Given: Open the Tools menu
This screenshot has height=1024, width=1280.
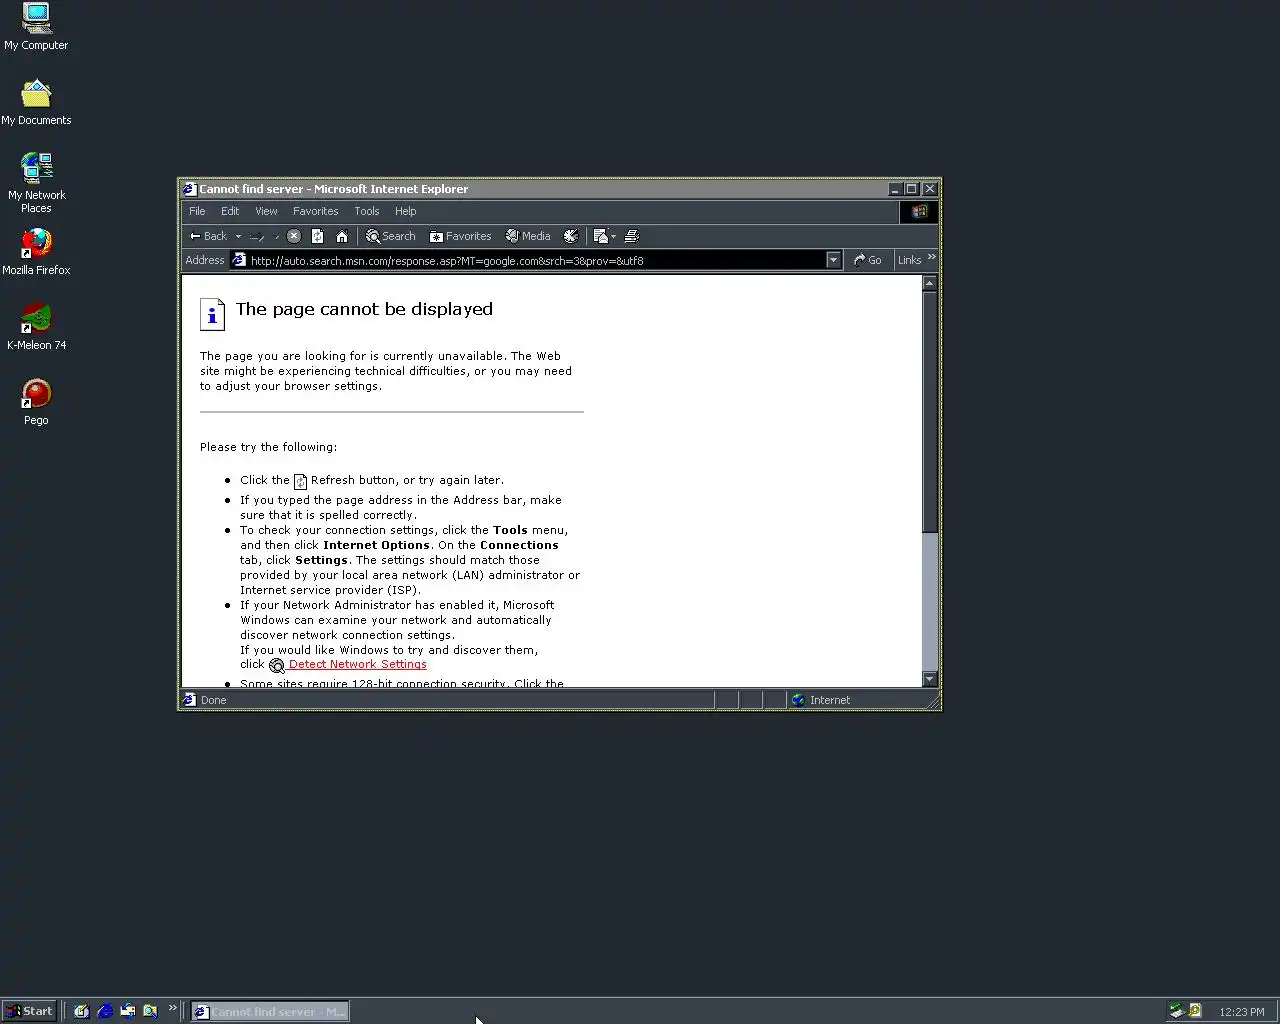Looking at the screenshot, I should (367, 211).
